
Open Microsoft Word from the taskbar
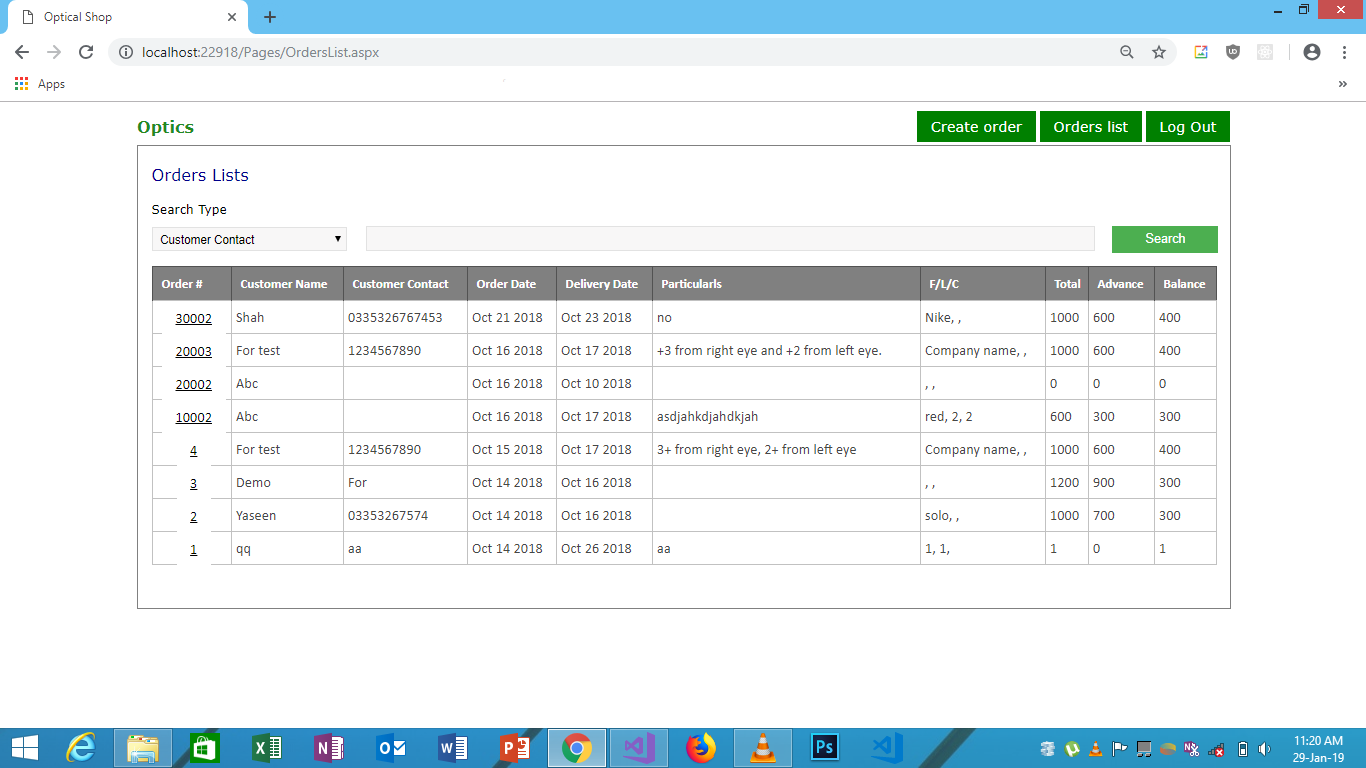coord(453,748)
